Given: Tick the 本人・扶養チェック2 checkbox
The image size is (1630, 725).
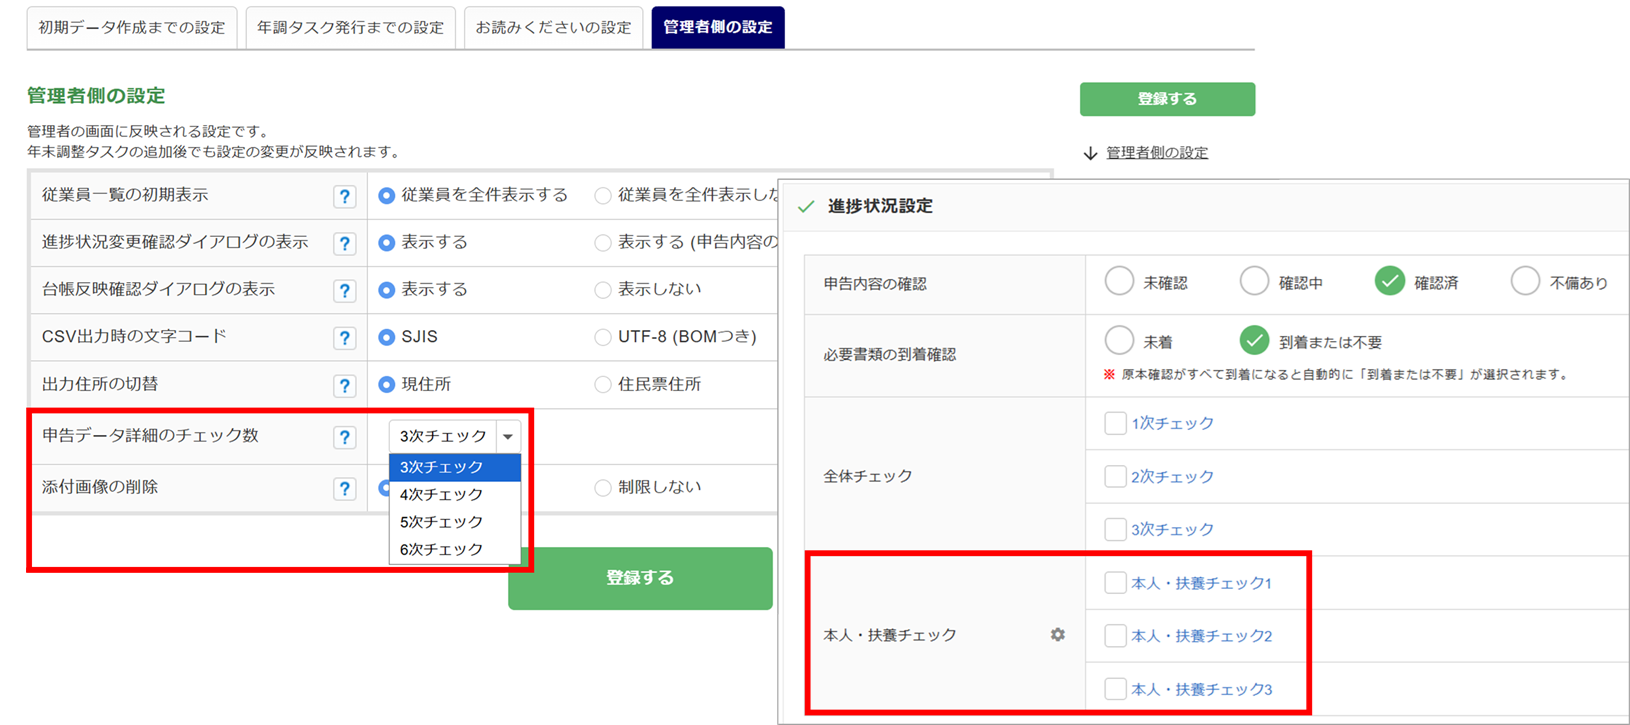Looking at the screenshot, I should tap(1115, 636).
